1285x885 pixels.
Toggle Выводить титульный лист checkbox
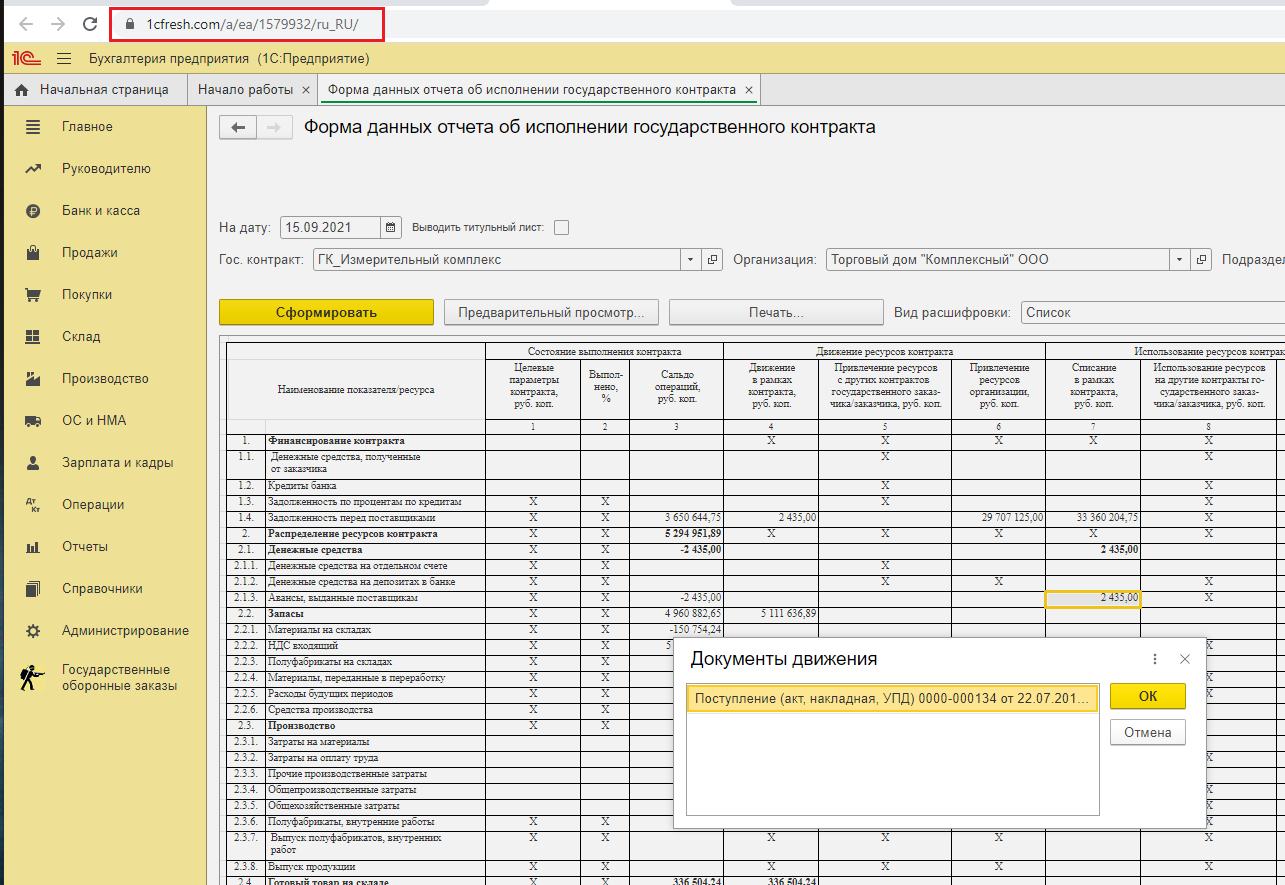[561, 227]
